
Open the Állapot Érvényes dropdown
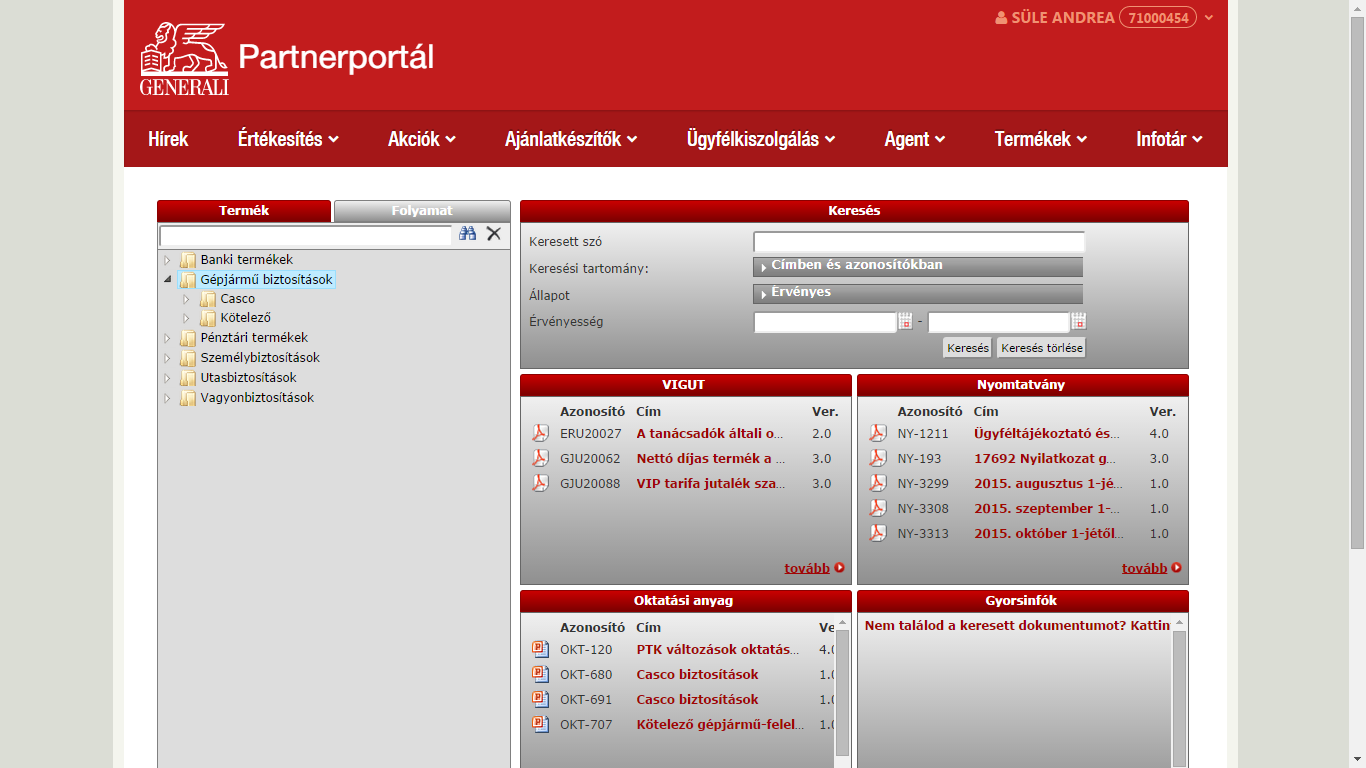918,293
